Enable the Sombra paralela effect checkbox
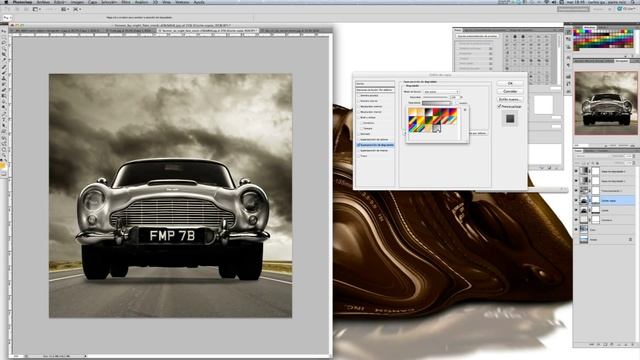This screenshot has width=640, height=360. [x=358, y=96]
